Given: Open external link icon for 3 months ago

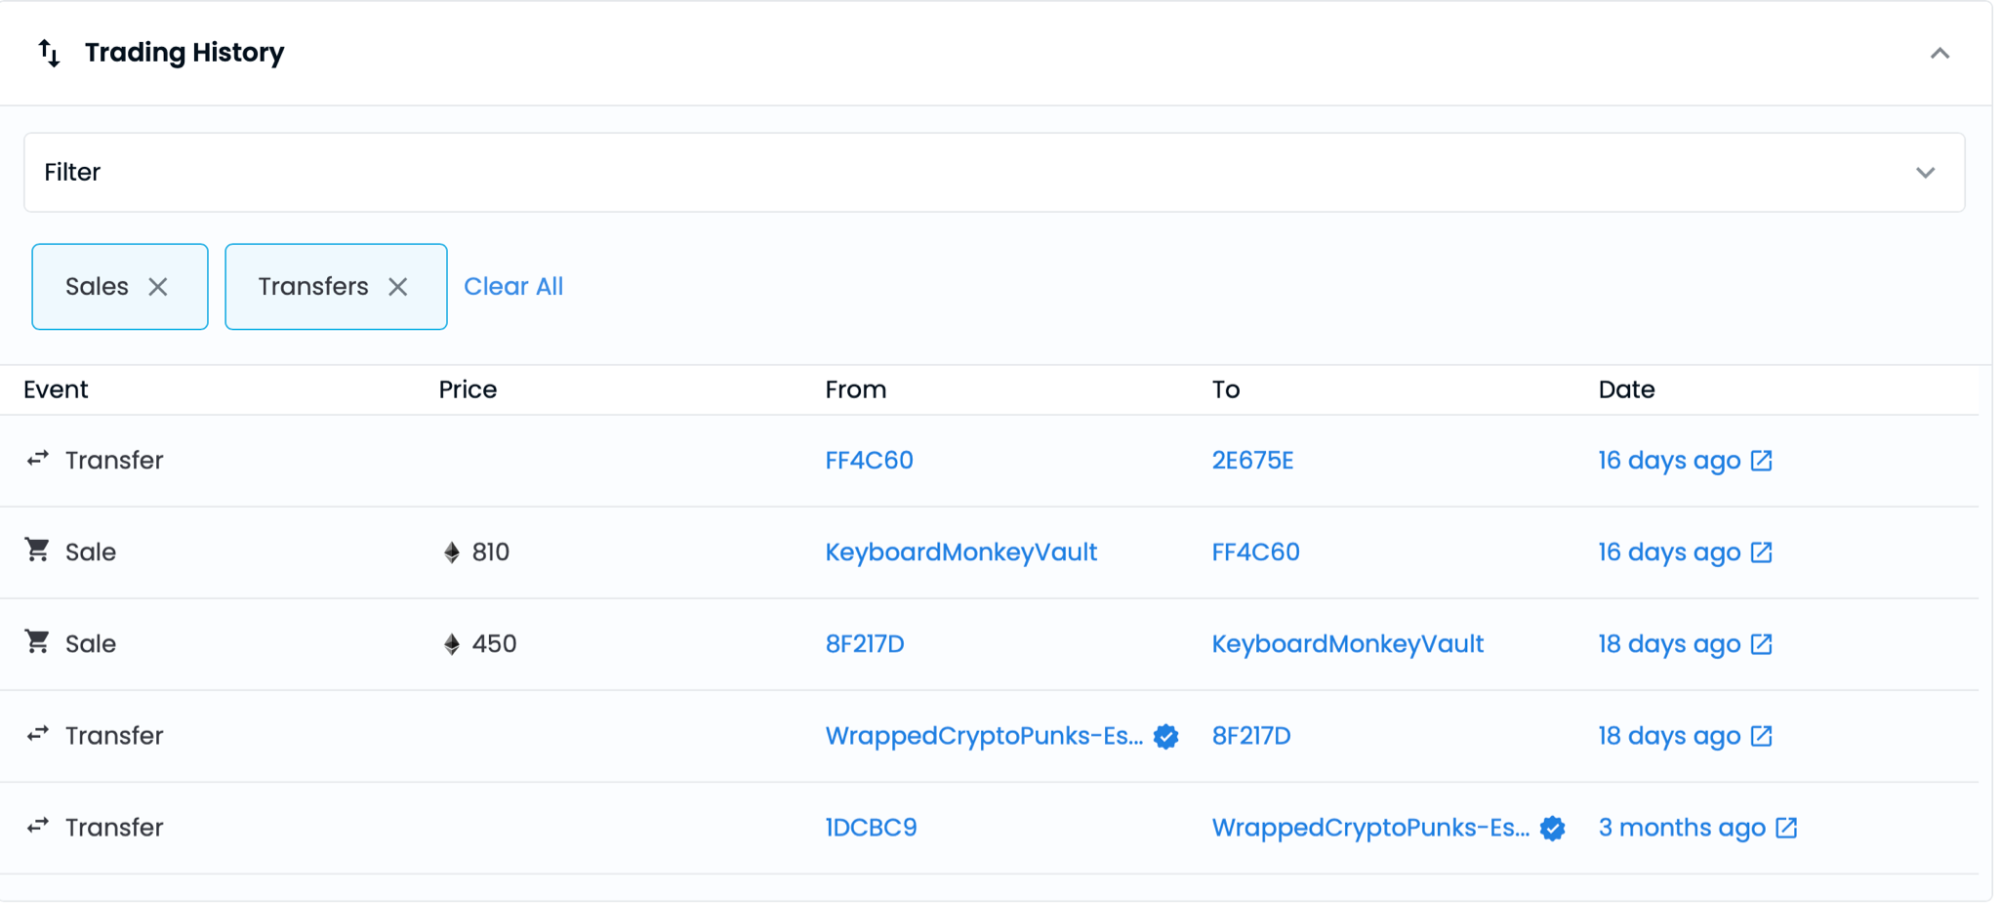Looking at the screenshot, I should (1786, 828).
